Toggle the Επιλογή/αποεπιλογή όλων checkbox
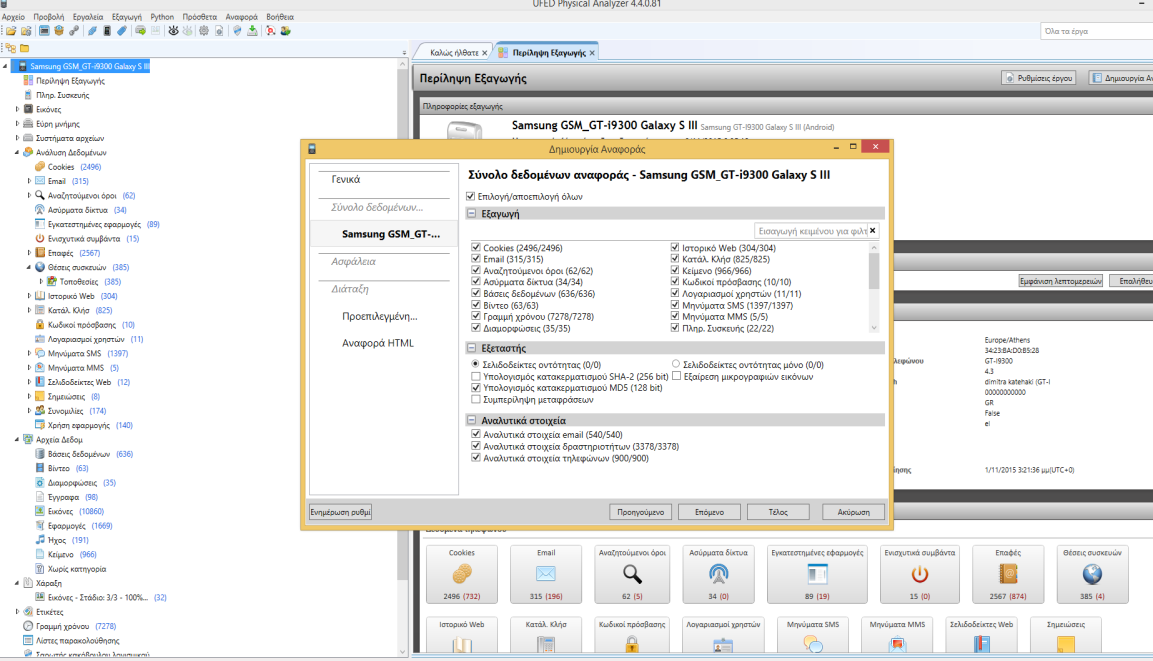 (471, 196)
